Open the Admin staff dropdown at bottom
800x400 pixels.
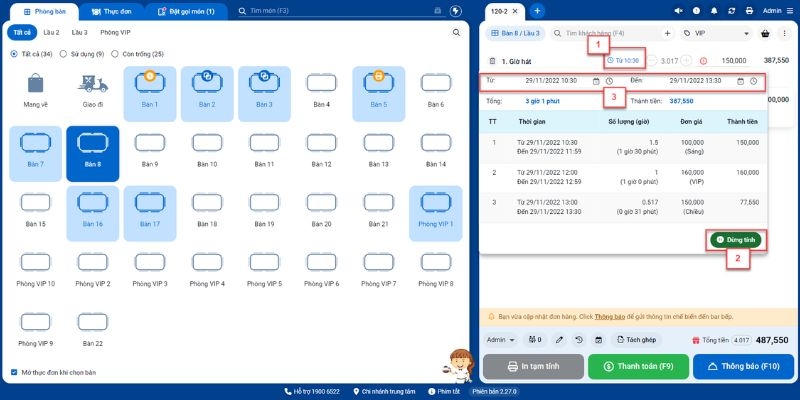click(x=500, y=340)
